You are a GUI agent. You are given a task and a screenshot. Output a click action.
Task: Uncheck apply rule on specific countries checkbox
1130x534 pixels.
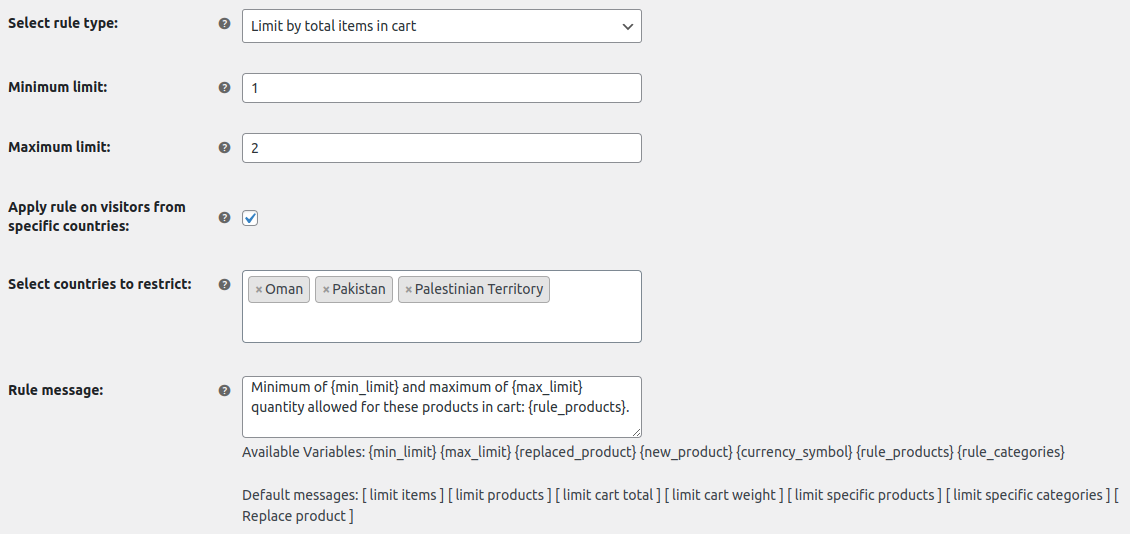click(250, 217)
